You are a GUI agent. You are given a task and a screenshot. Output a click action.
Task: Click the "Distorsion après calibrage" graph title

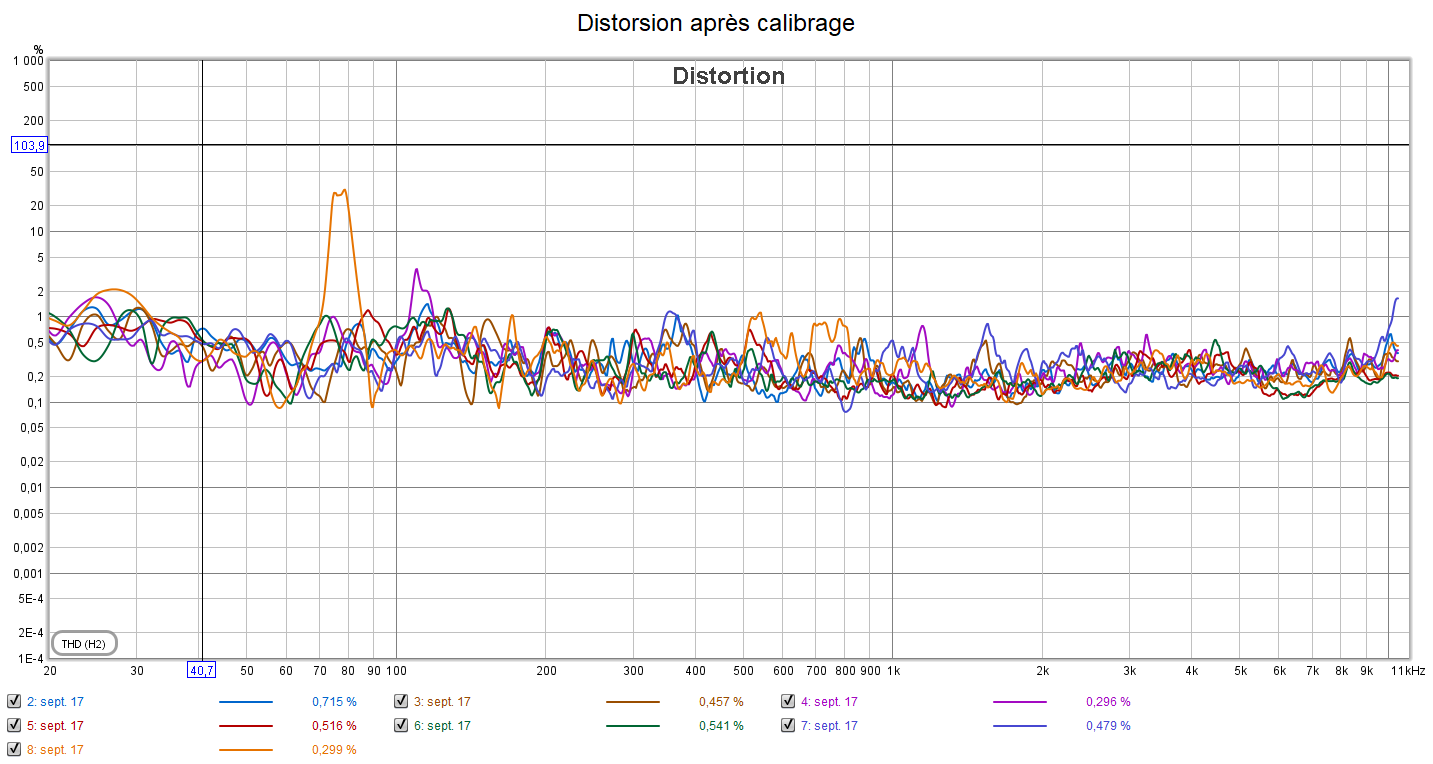tap(716, 23)
